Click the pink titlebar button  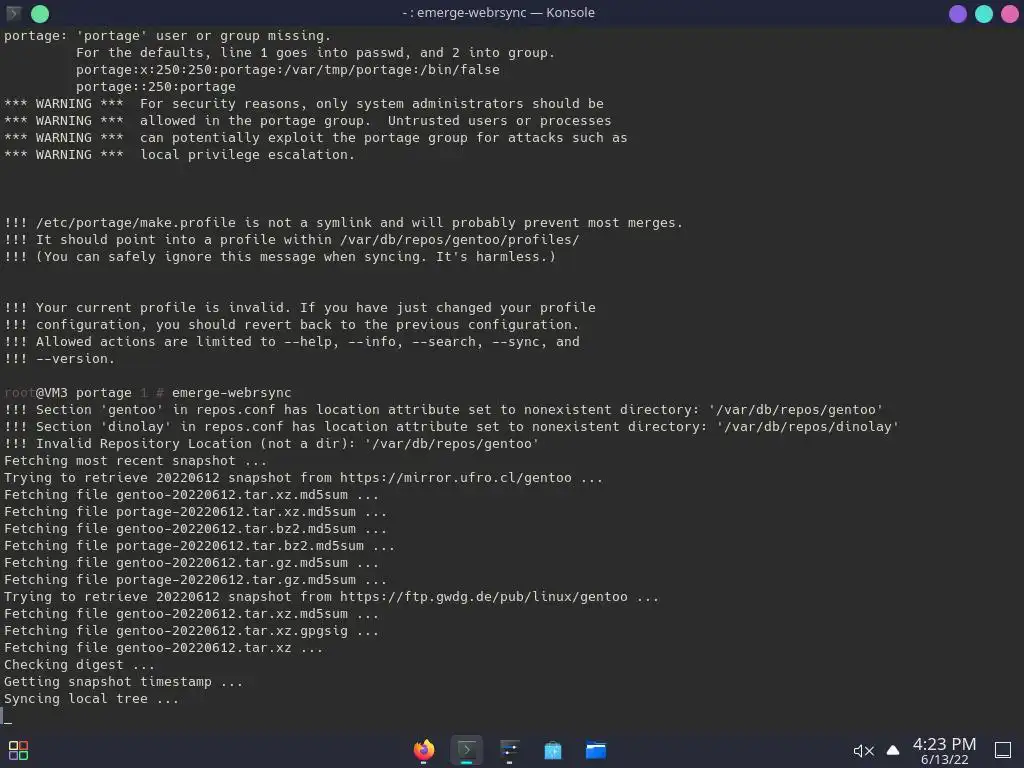(1010, 14)
